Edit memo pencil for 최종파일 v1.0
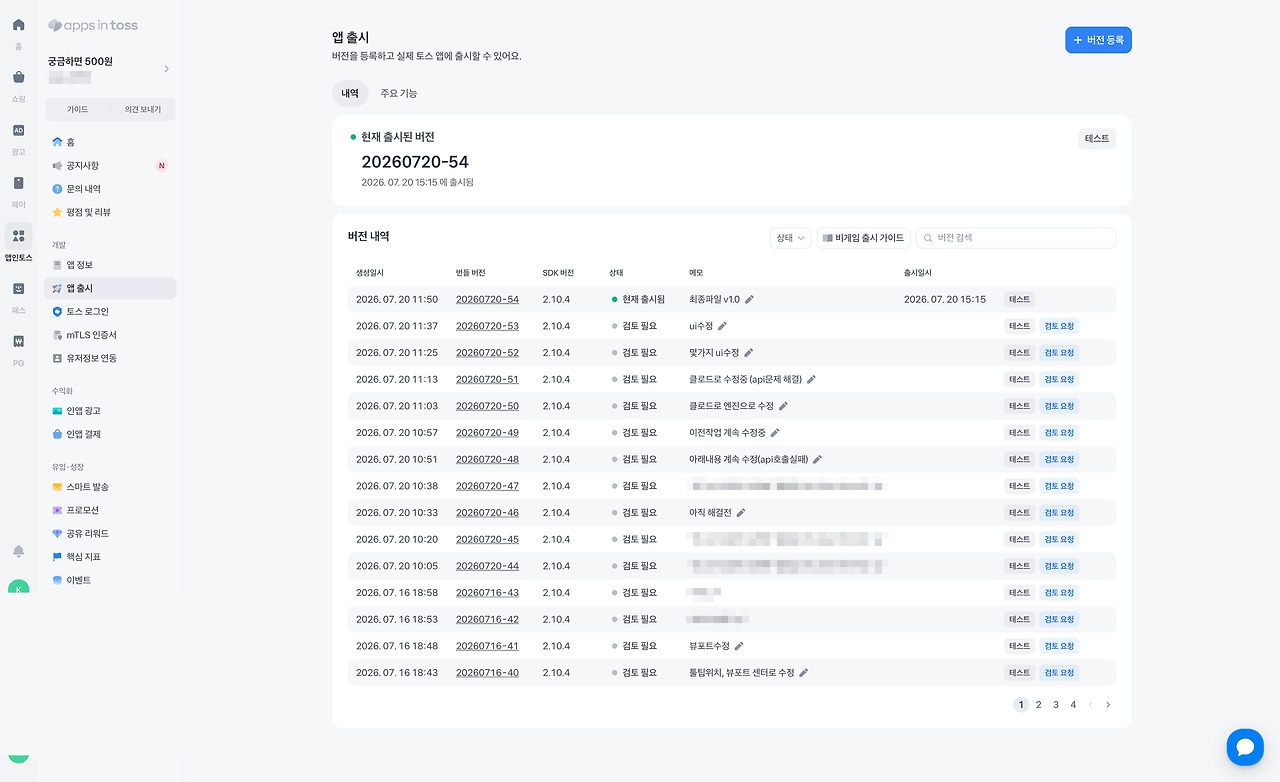Viewport: 1280px width, 782px height. point(749,299)
